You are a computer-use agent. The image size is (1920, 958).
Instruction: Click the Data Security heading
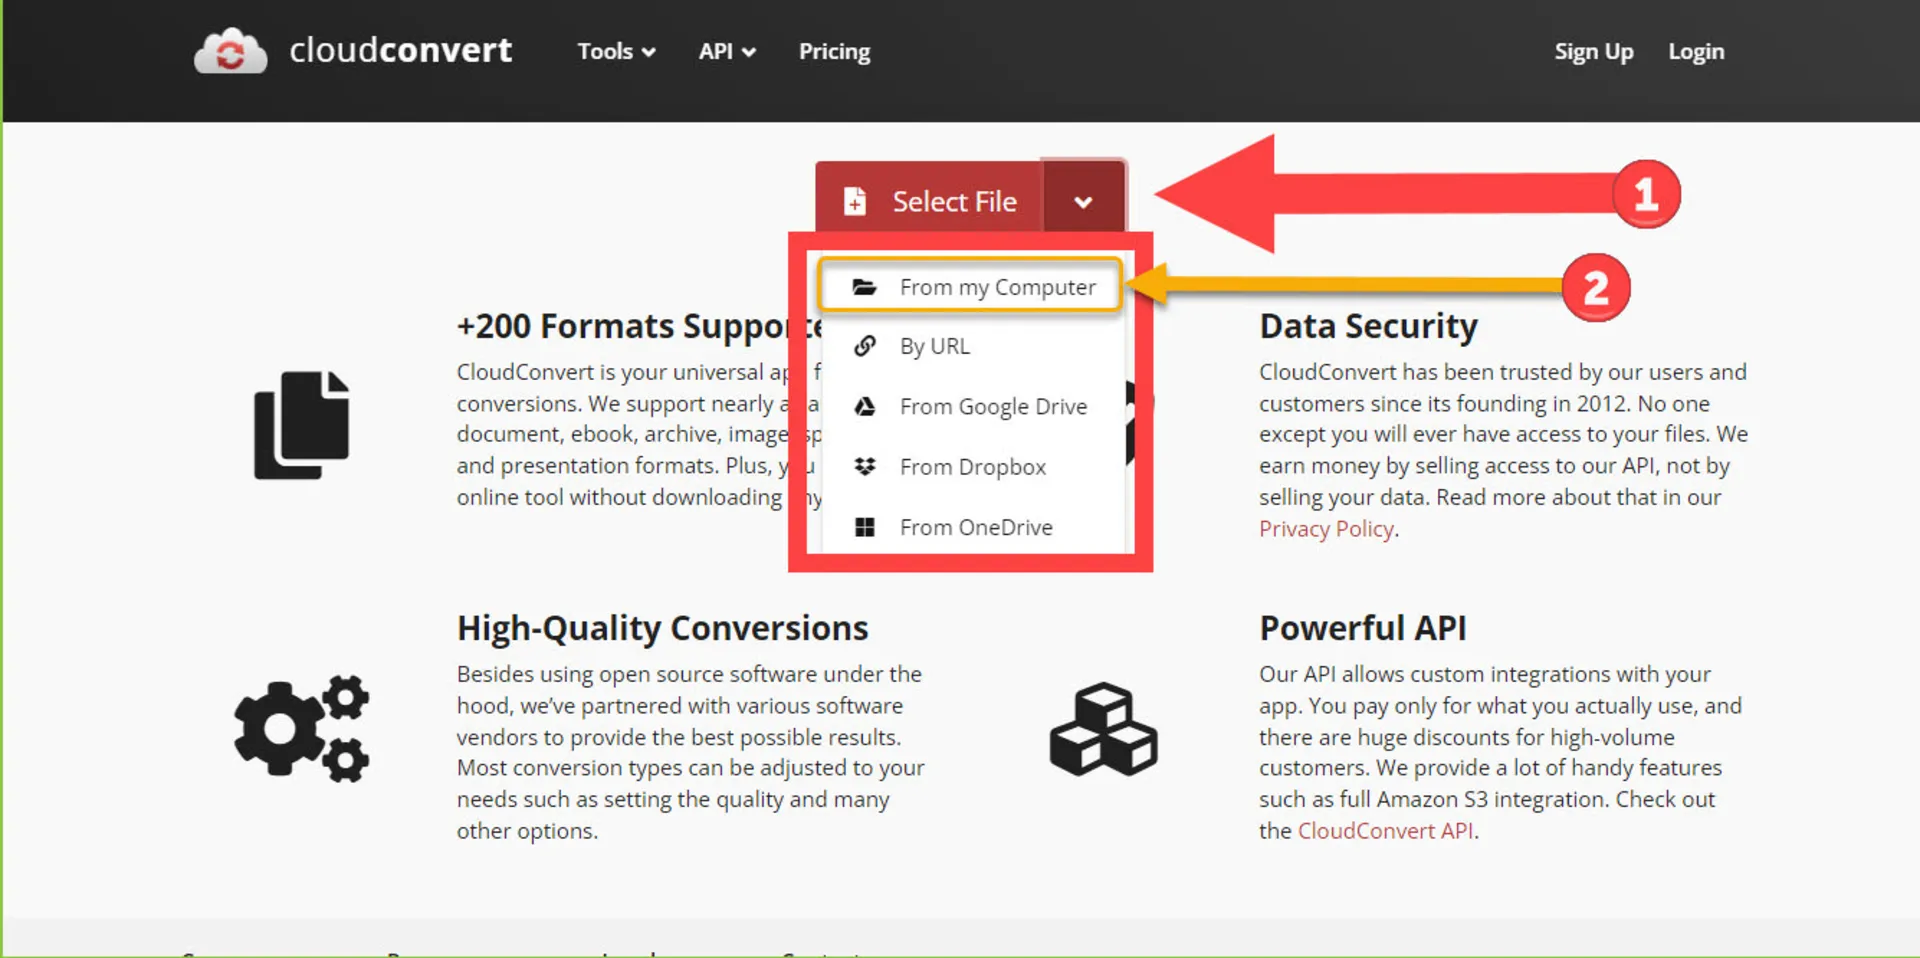pyautogui.click(x=1368, y=326)
